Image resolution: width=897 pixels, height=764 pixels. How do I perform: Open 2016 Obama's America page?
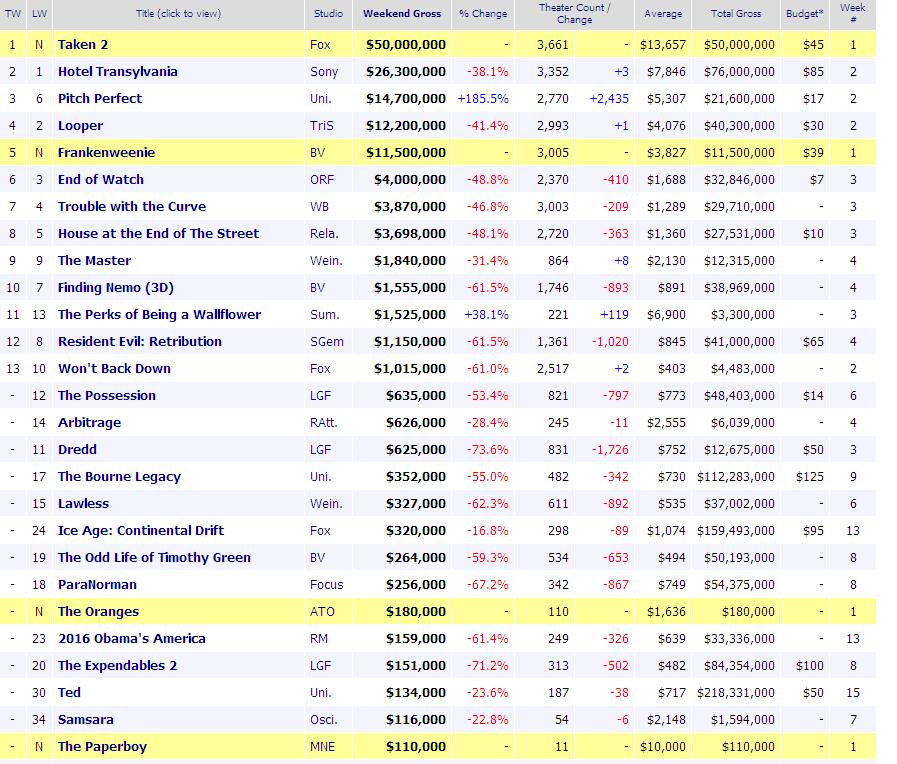point(132,639)
